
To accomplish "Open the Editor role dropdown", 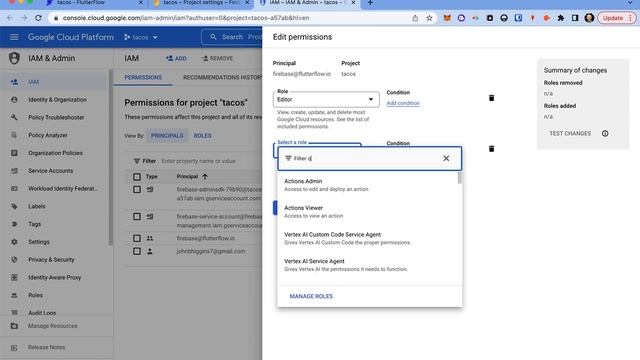I will point(326,100).
